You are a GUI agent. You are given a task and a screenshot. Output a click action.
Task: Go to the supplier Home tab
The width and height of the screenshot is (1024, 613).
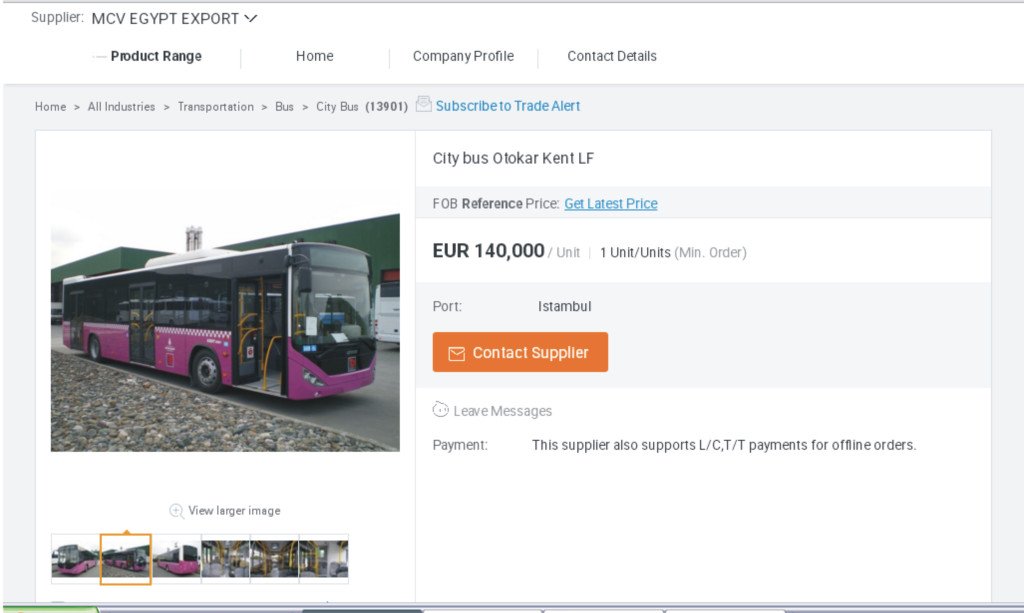(x=314, y=56)
